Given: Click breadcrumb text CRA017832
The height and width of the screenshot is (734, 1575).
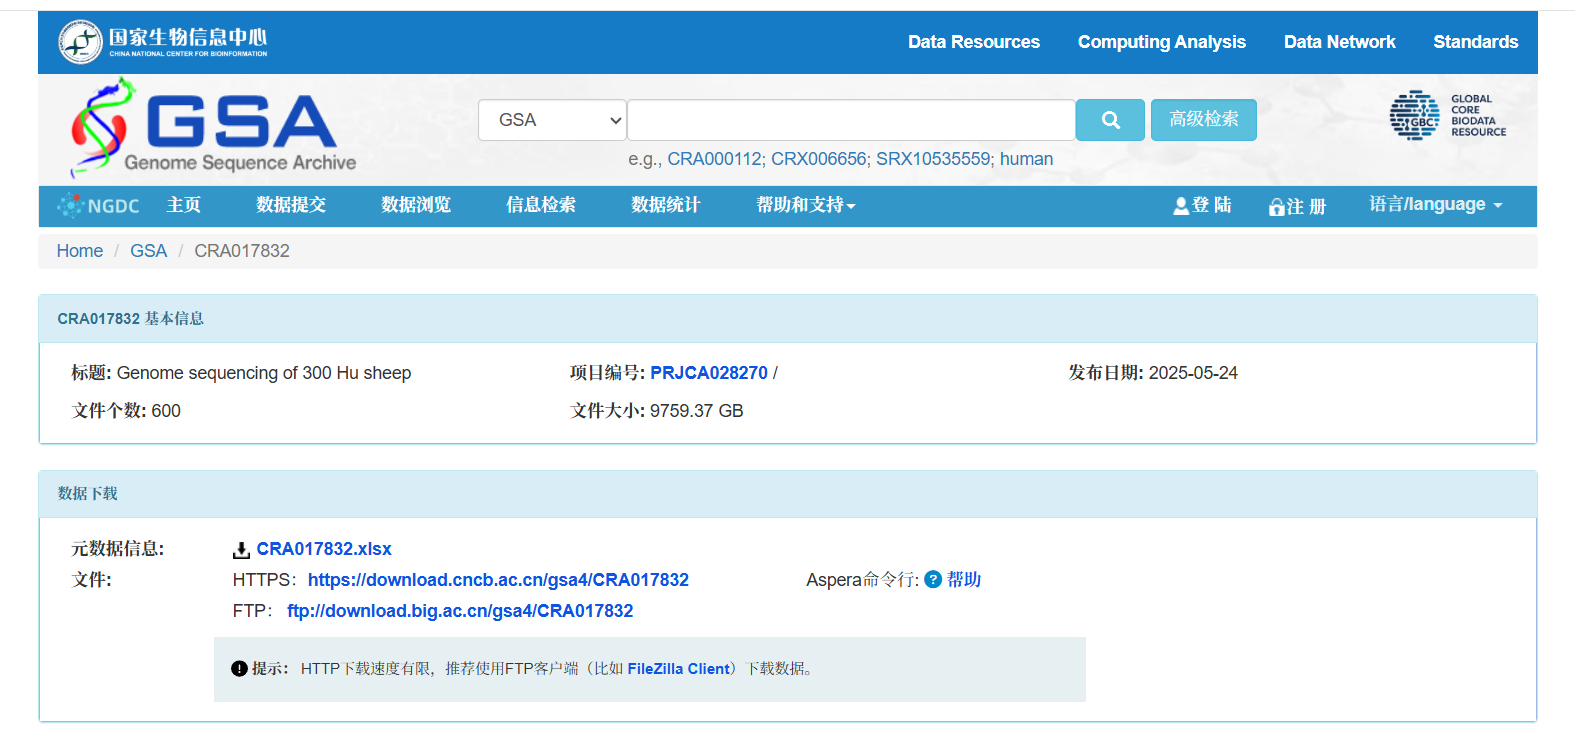Looking at the screenshot, I should tap(242, 251).
